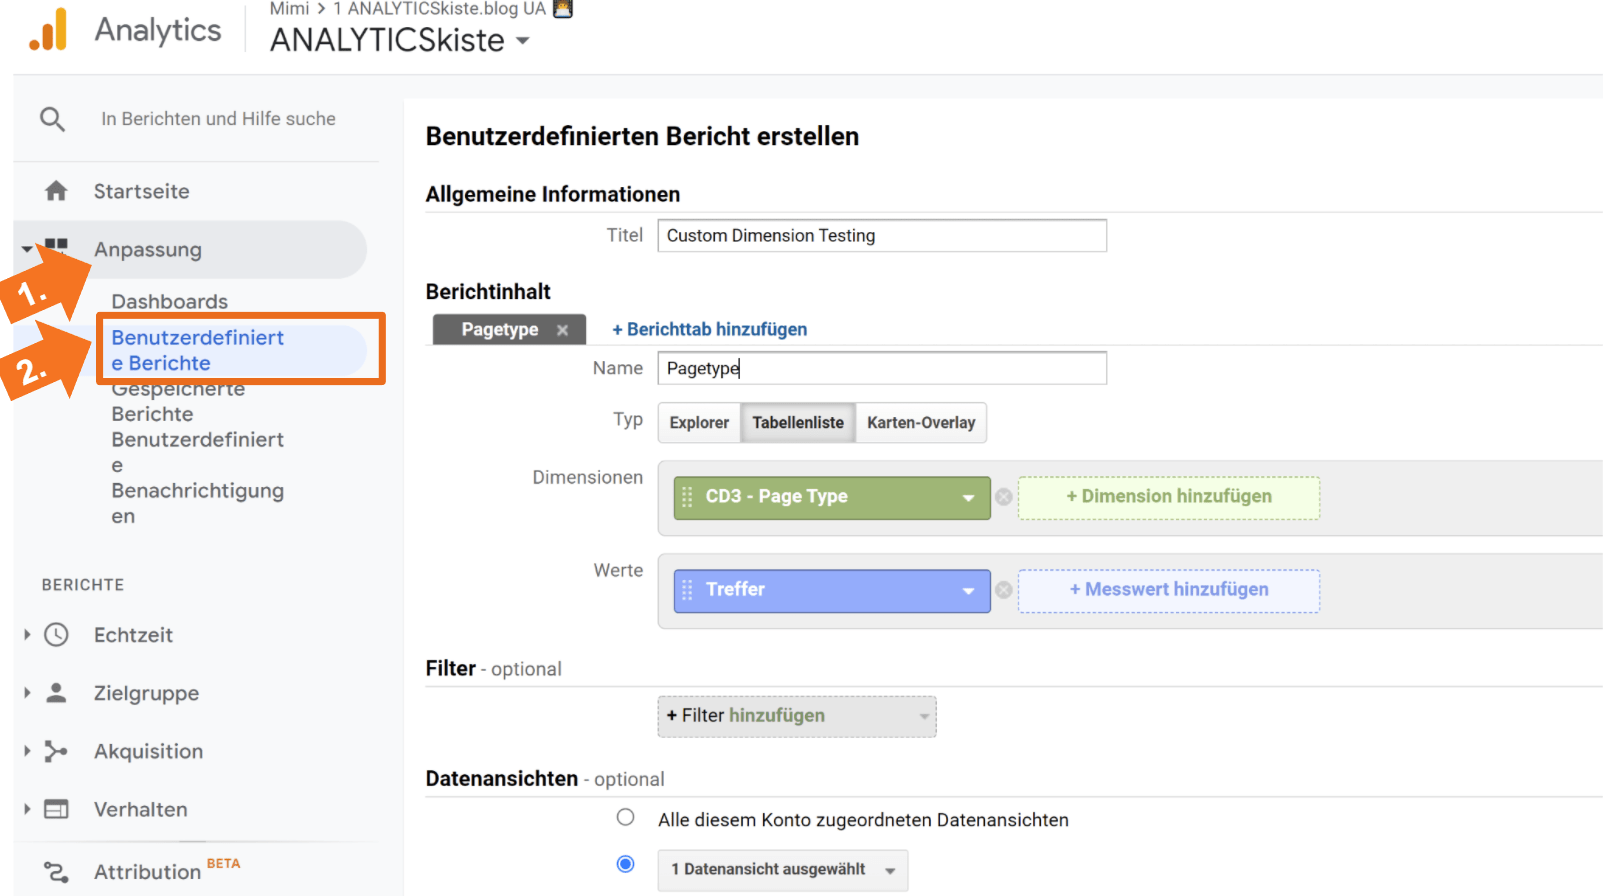Choose the Explorer report type
Image resolution: width=1603 pixels, height=896 pixels.
699,422
